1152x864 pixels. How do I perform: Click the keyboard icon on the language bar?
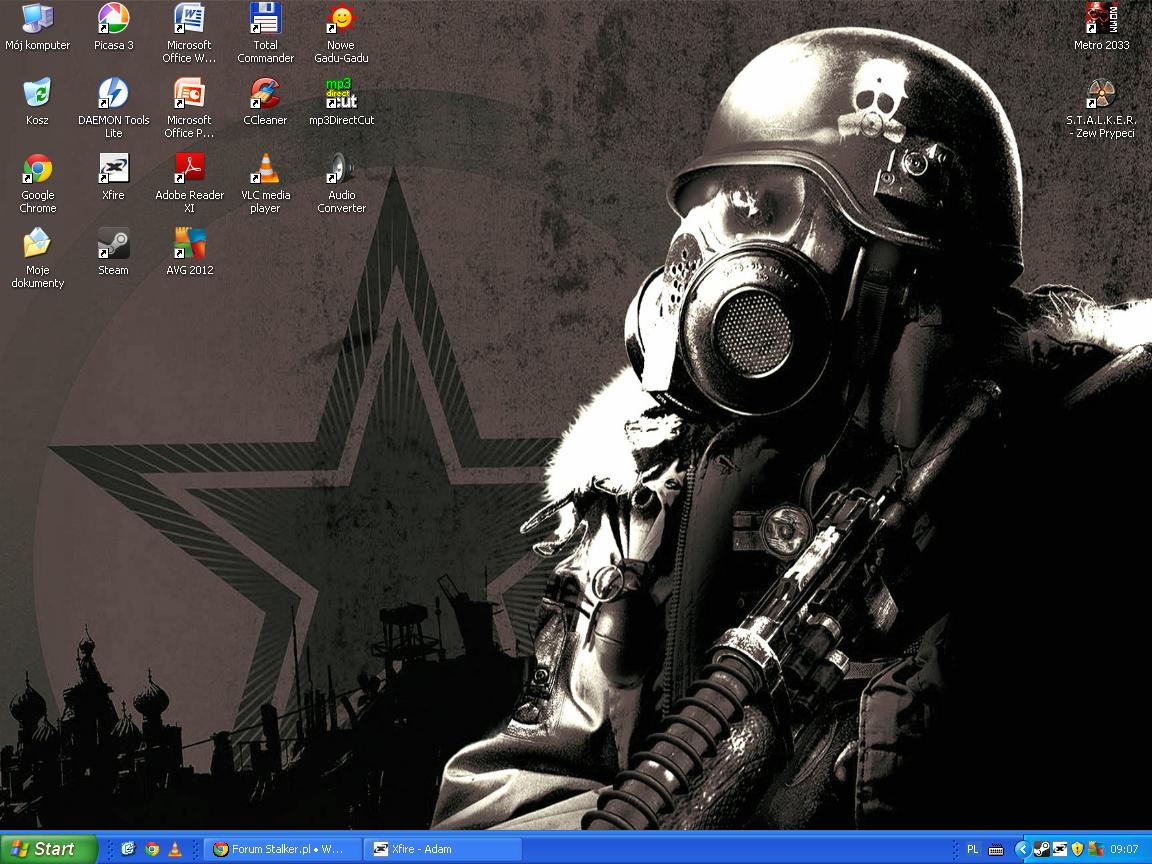(996, 849)
